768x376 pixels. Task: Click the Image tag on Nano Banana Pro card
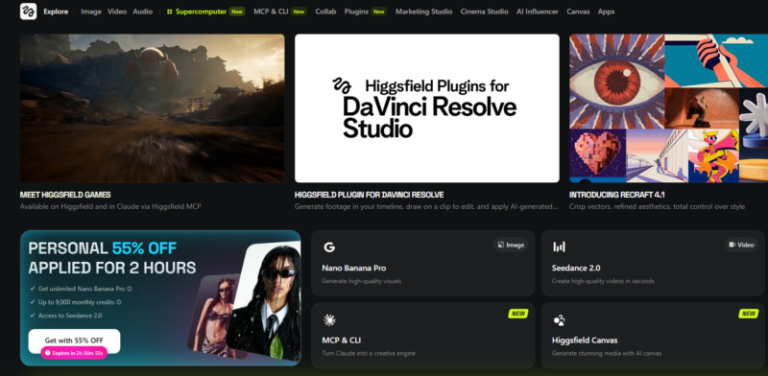tap(510, 245)
